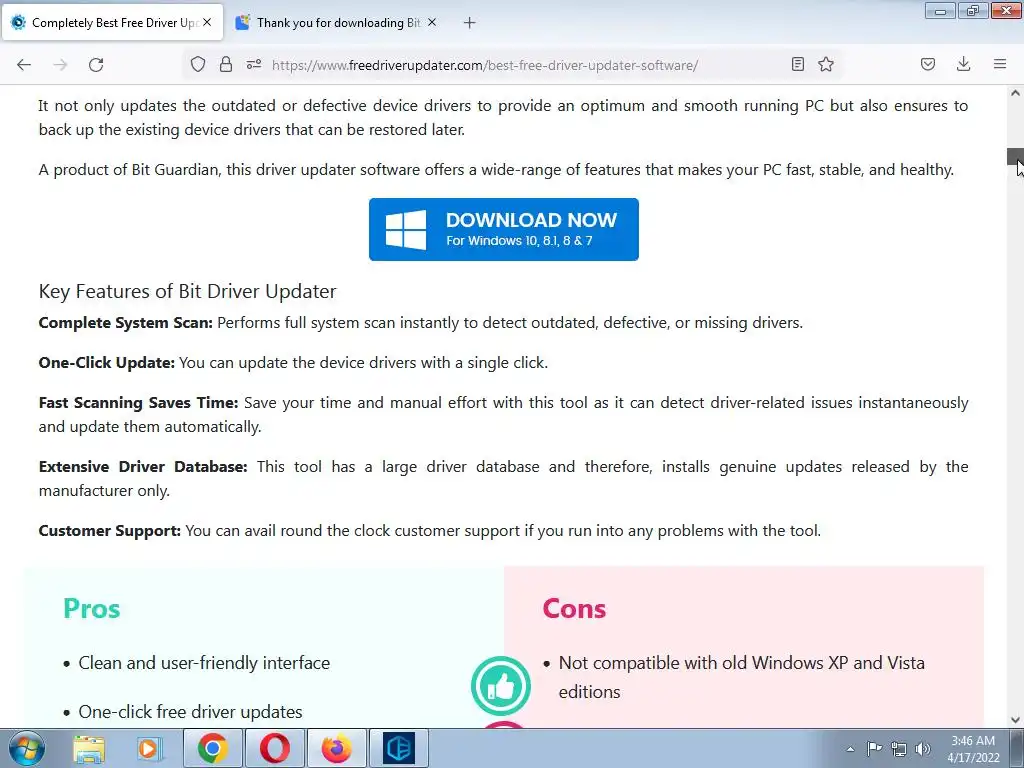Restore down the Firefox window
This screenshot has width=1024, height=768.
click(x=972, y=10)
